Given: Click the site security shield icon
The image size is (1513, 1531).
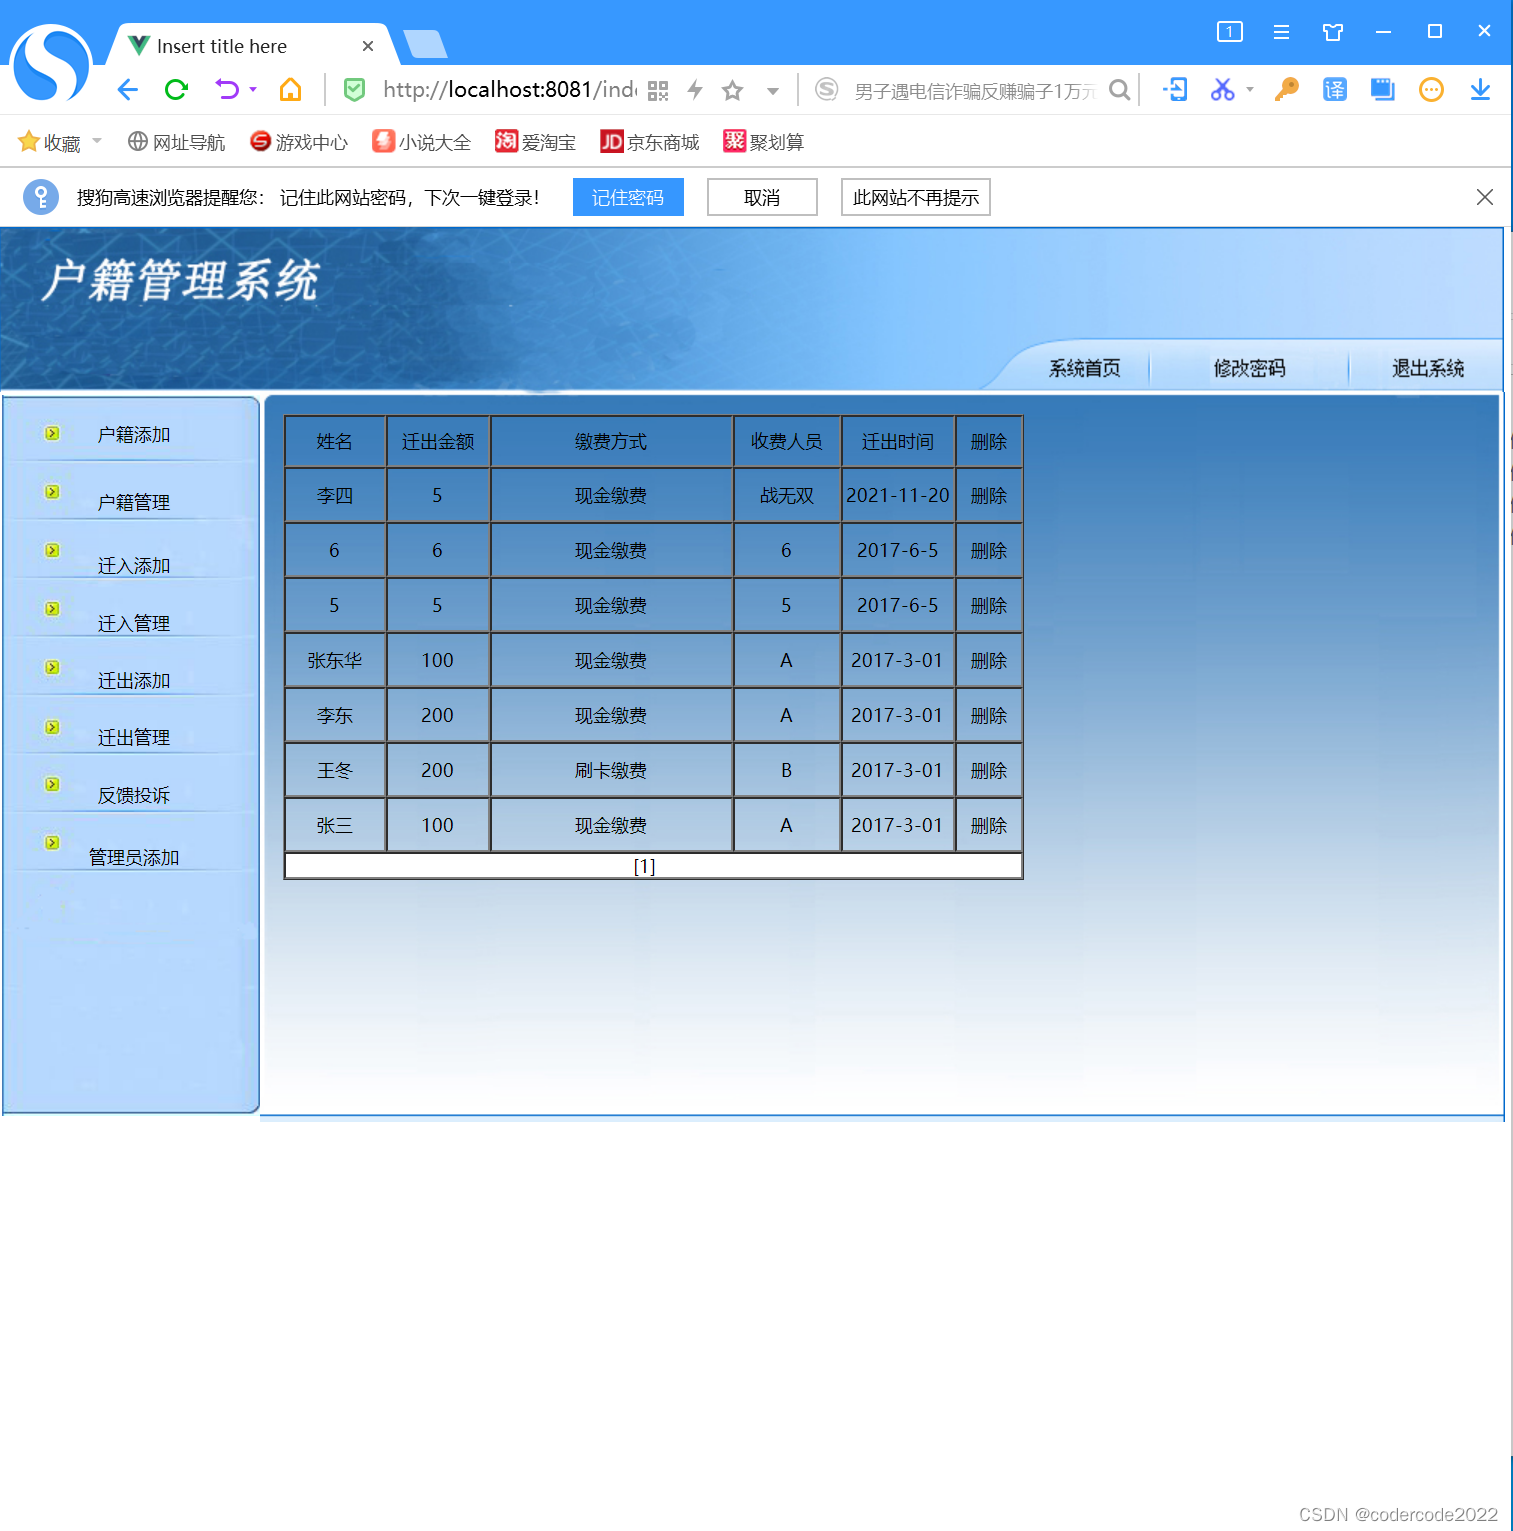Looking at the screenshot, I should tap(354, 89).
